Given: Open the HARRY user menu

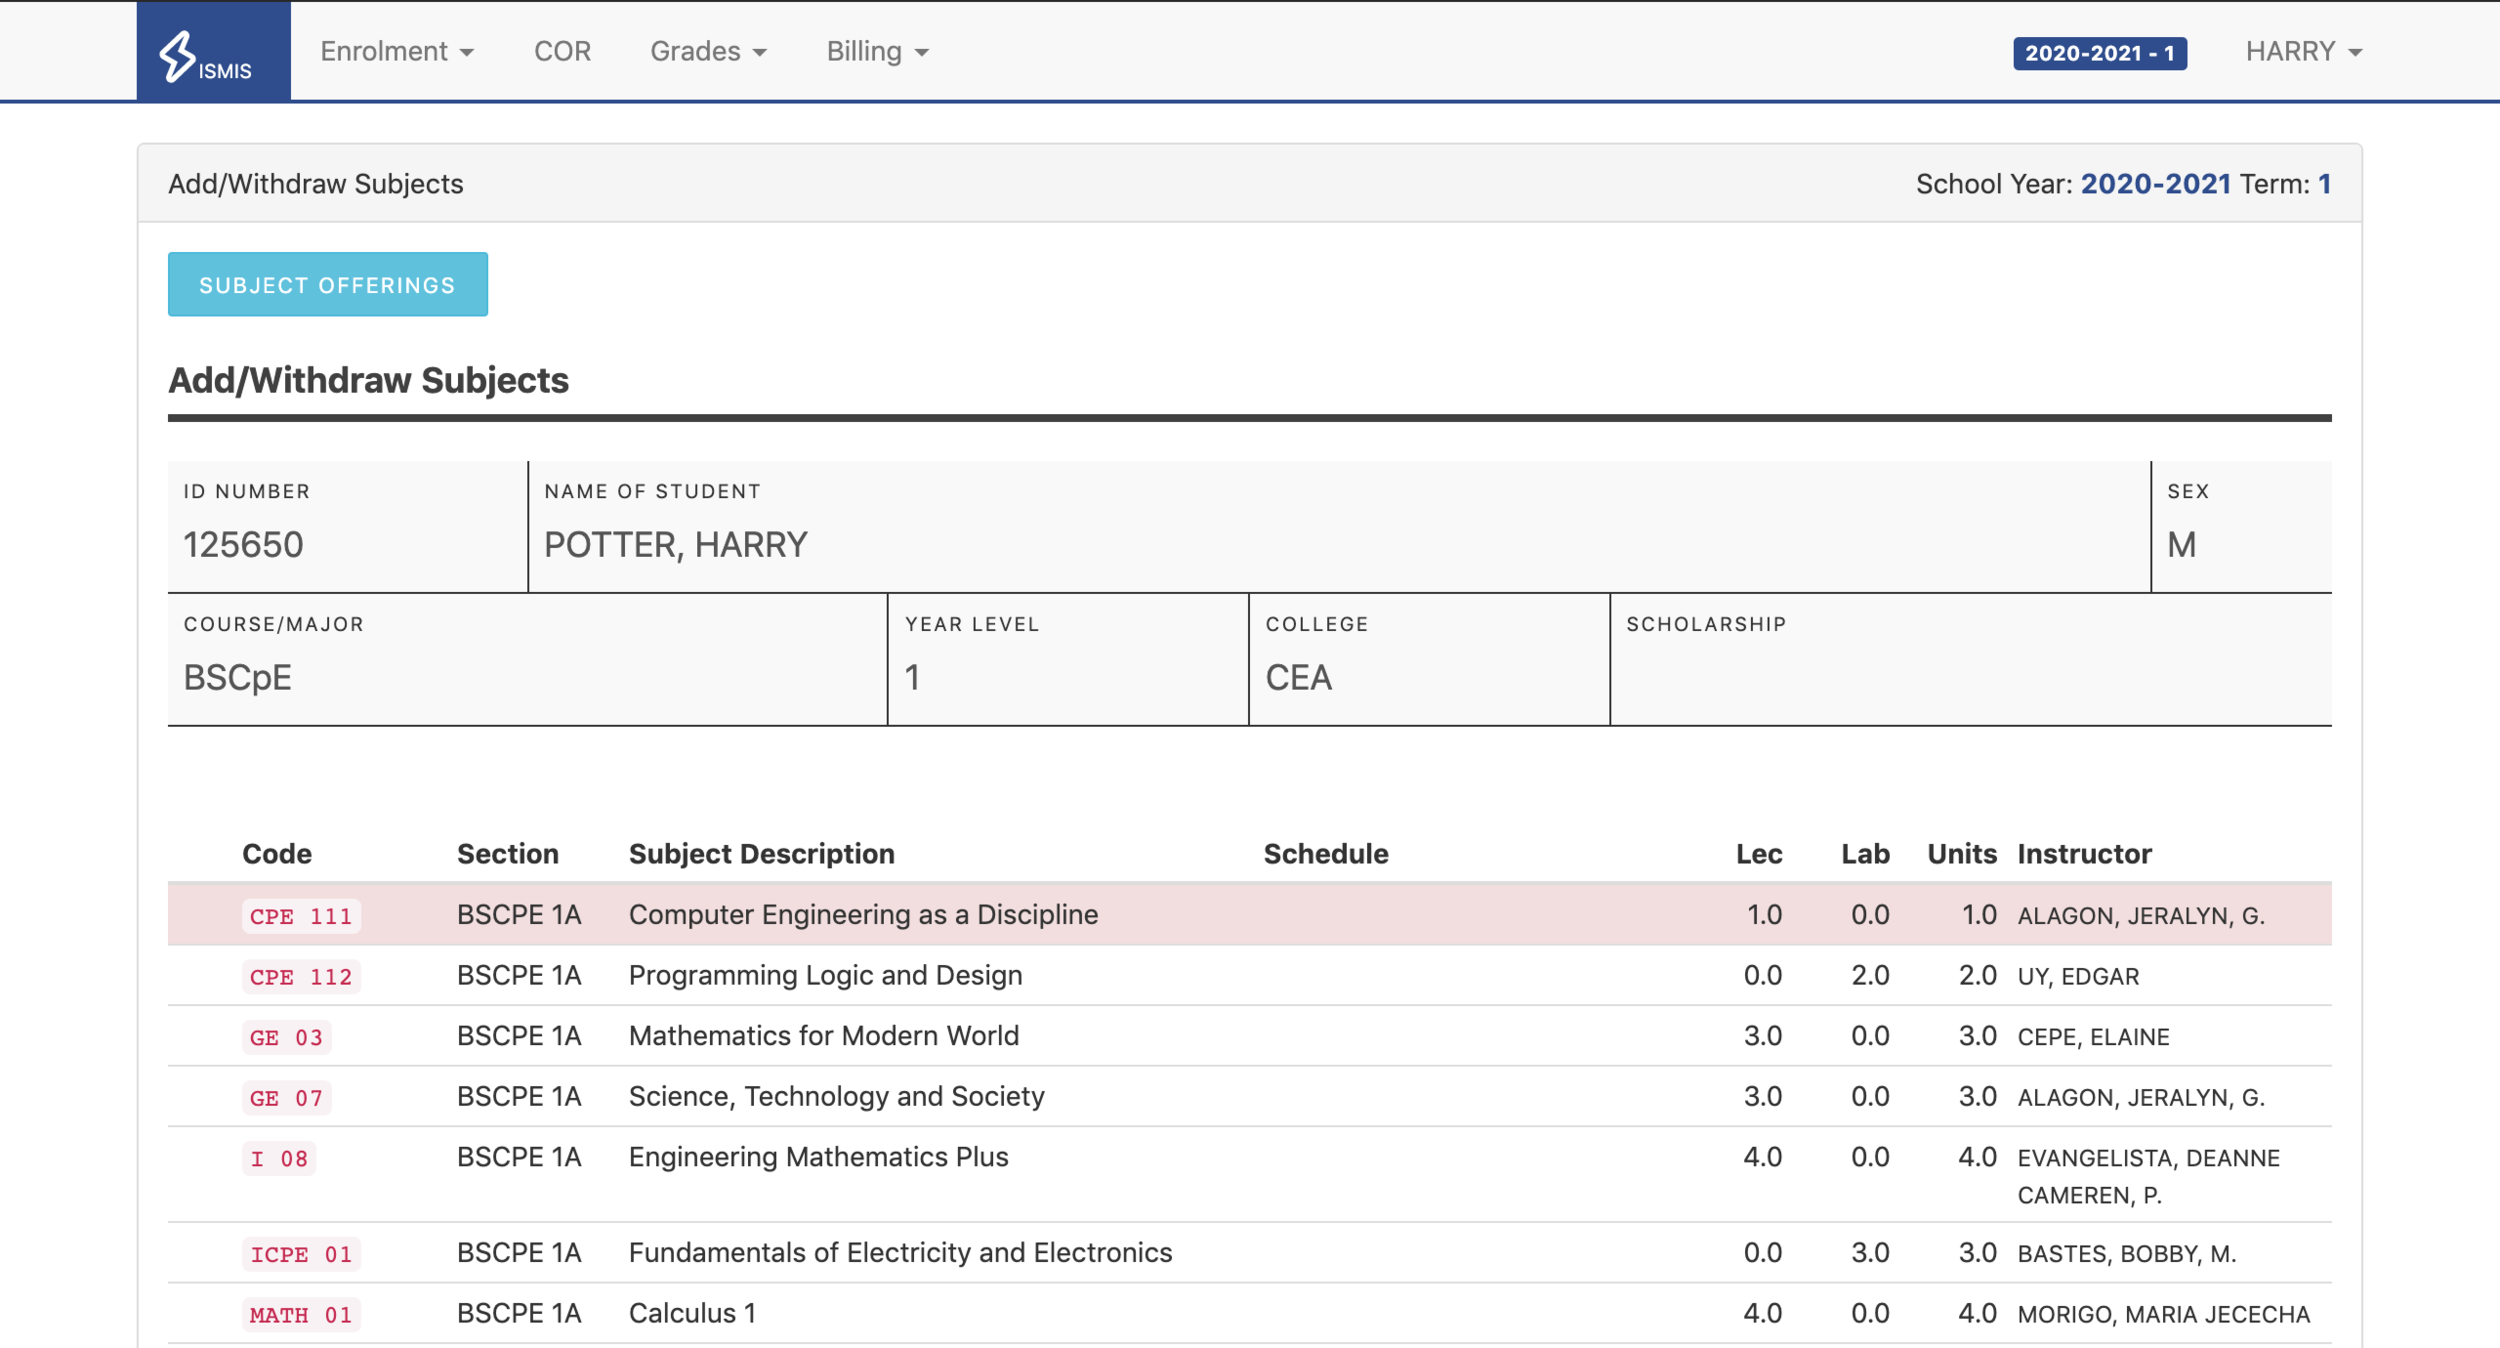Looking at the screenshot, I should pyautogui.click(x=2303, y=52).
